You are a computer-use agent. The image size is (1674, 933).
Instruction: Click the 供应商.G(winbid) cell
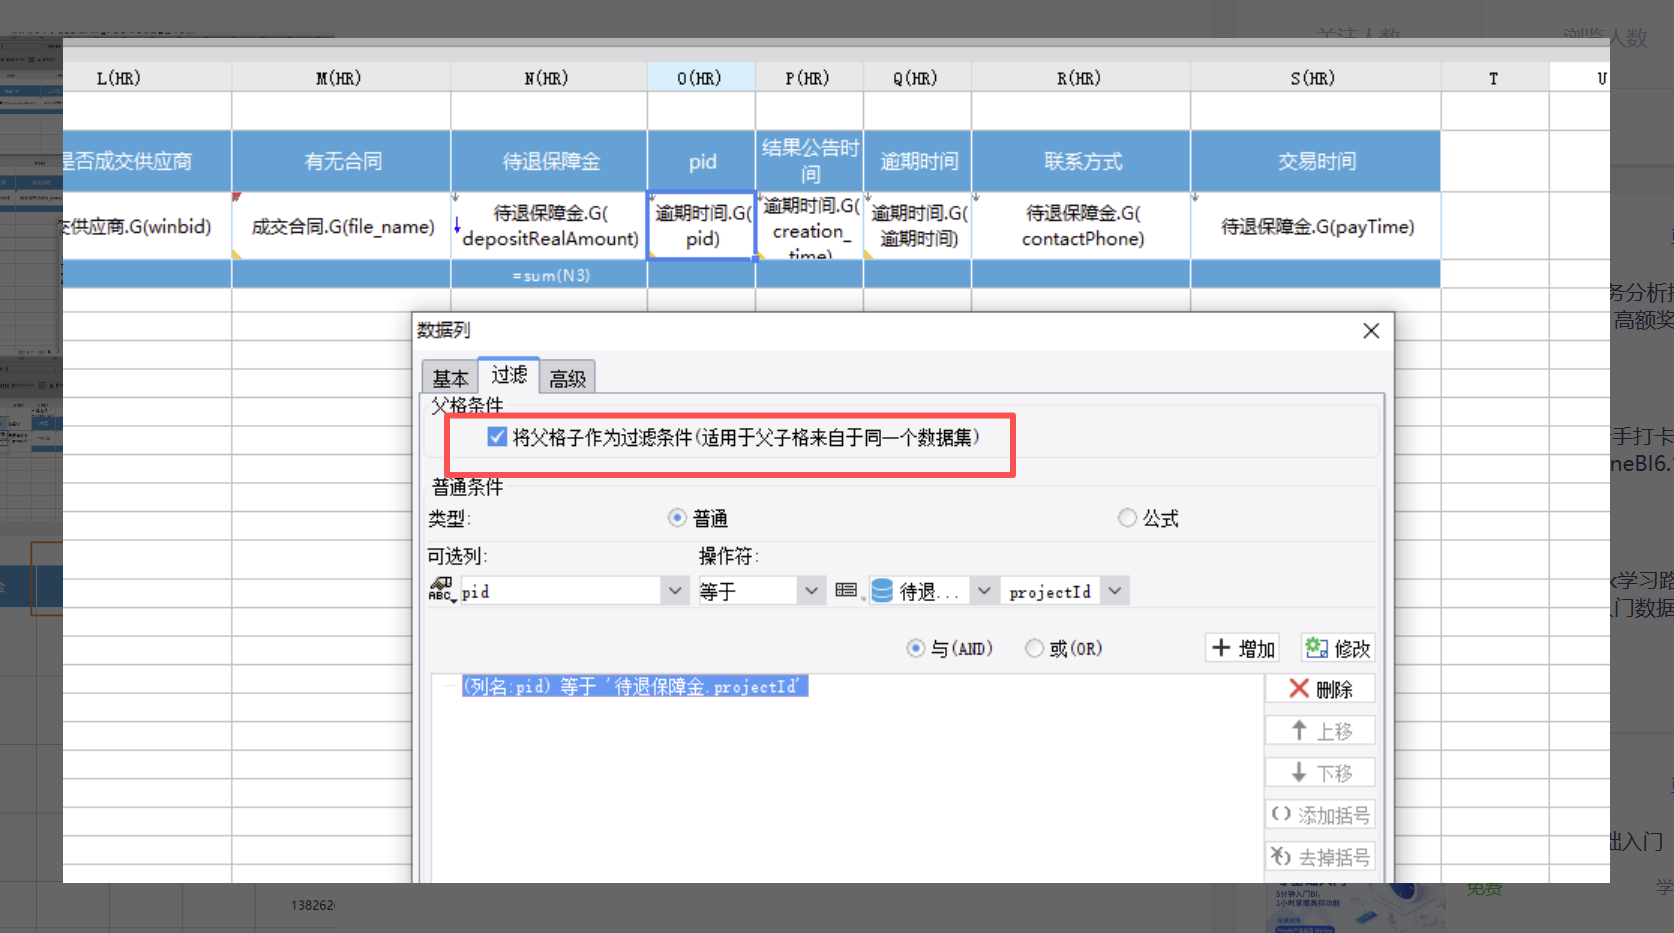[147, 226]
